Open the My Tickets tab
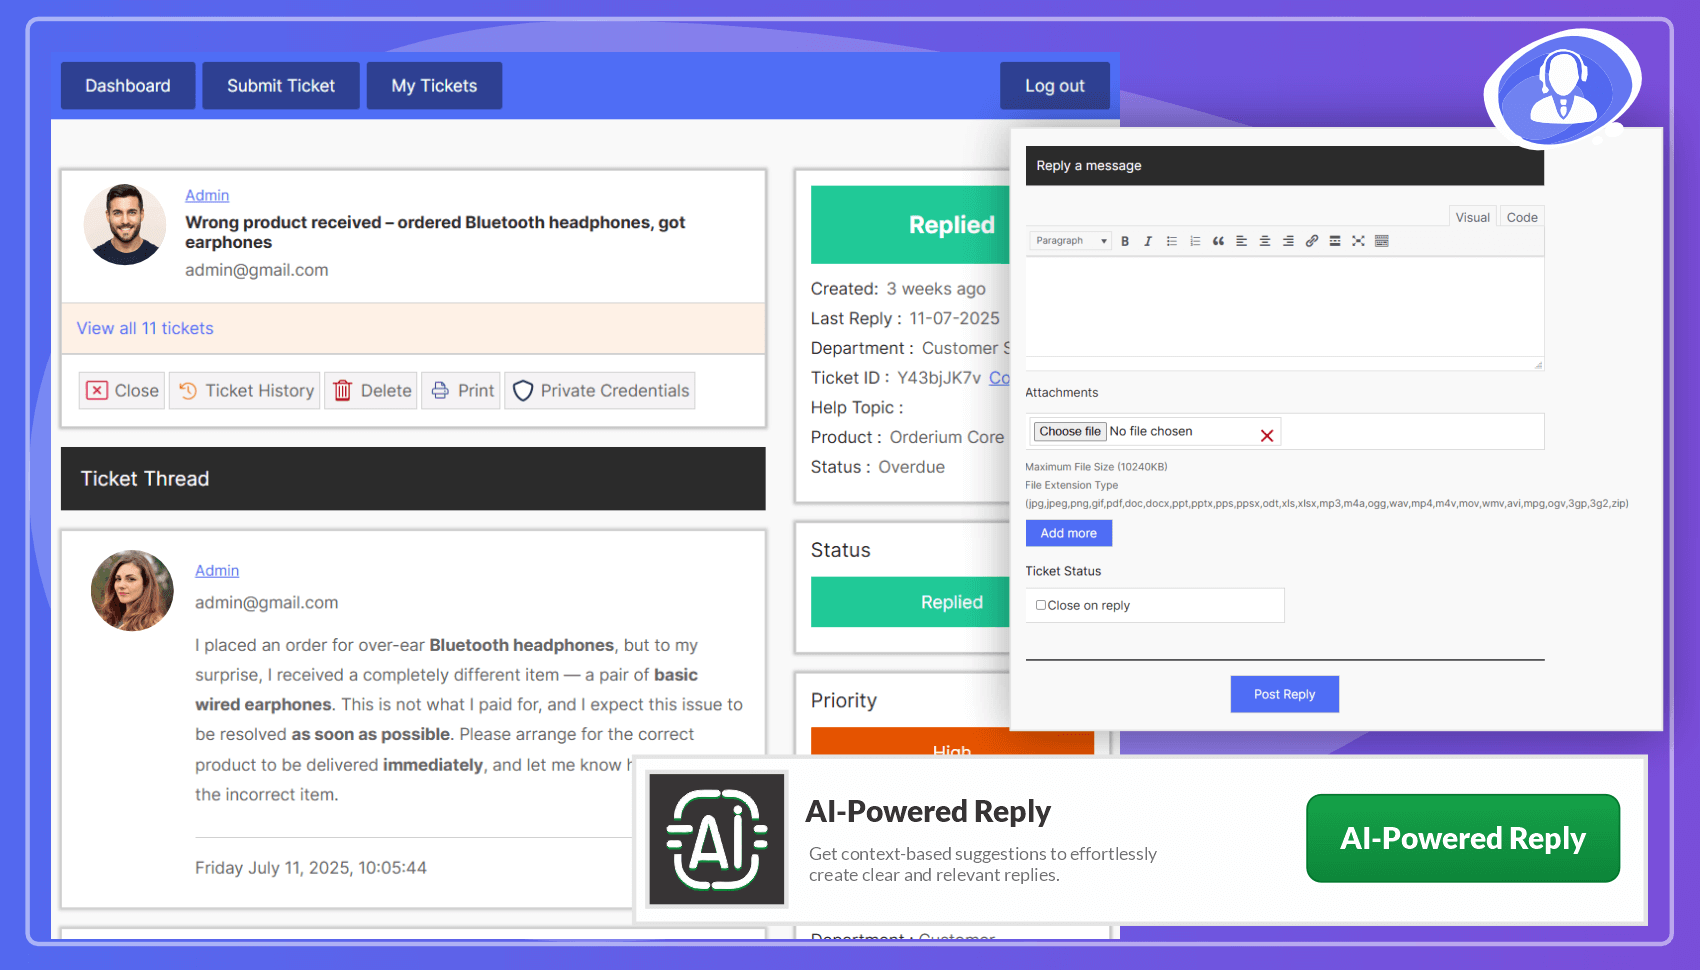This screenshot has height=970, width=1700. pos(434,86)
